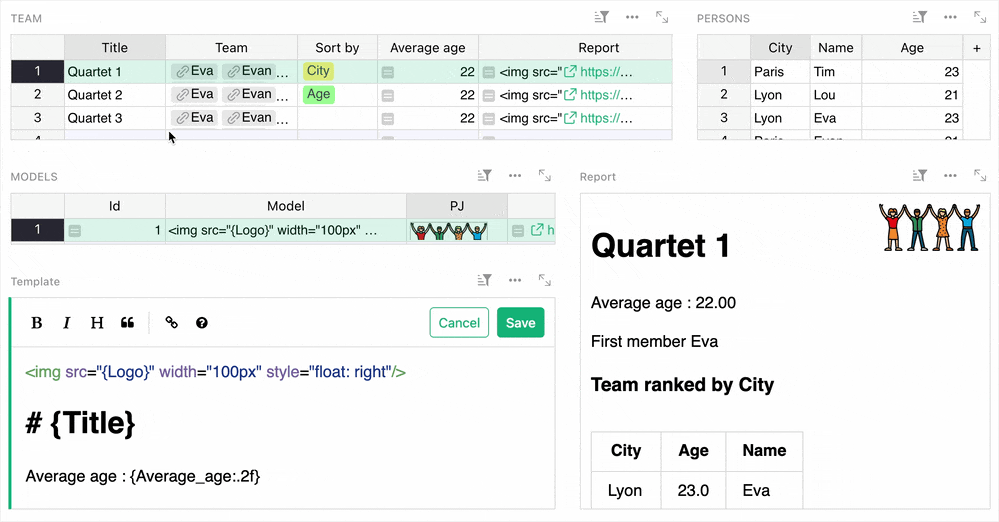Open the three-dot menu of Template section
The width and height of the screenshot is (999, 522).
pyautogui.click(x=515, y=281)
